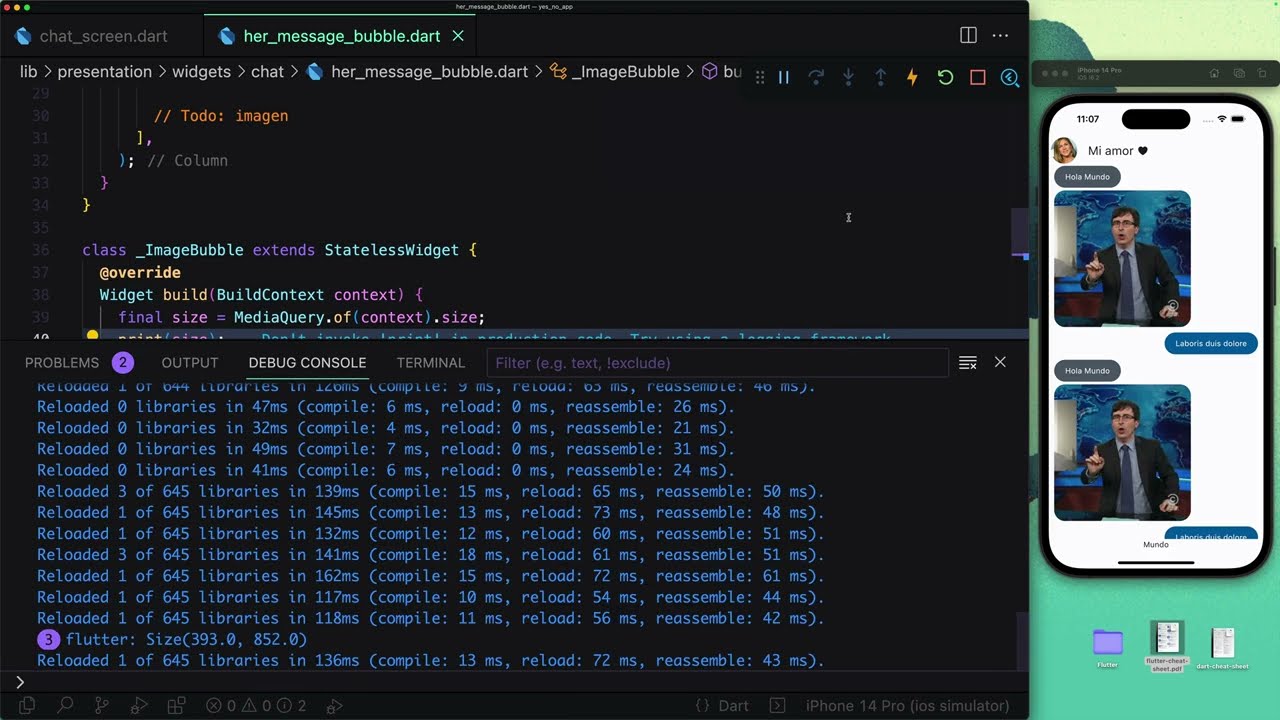Click the editor minimap scrollbar
The width and height of the screenshot is (1280, 720).
(1020, 233)
